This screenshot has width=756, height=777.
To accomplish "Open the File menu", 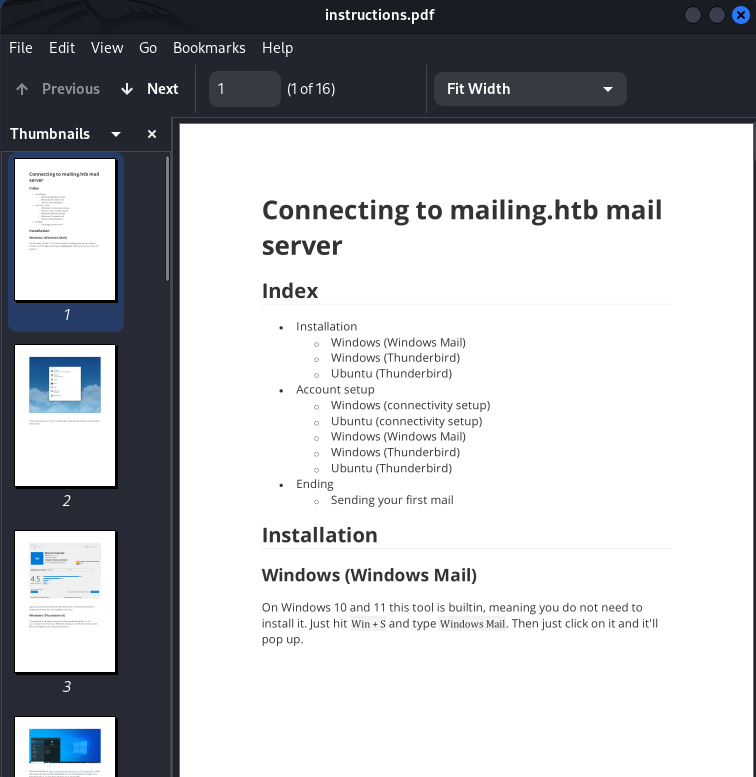I will pos(21,48).
